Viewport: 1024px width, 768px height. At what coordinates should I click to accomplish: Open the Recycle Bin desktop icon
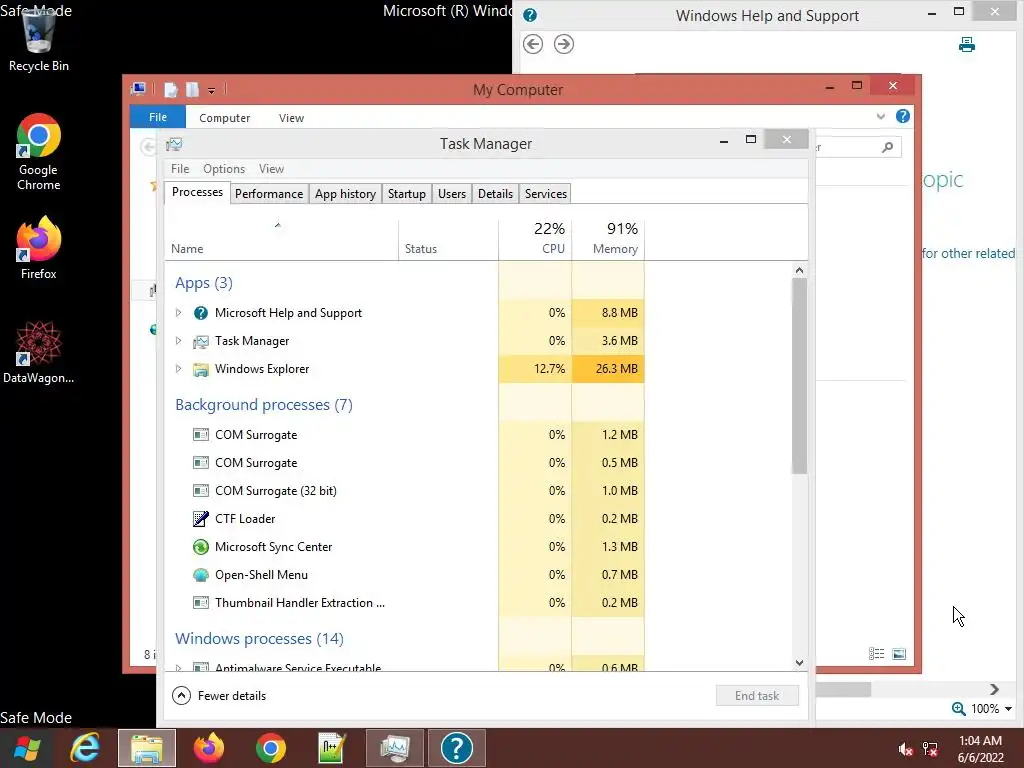pos(39,39)
